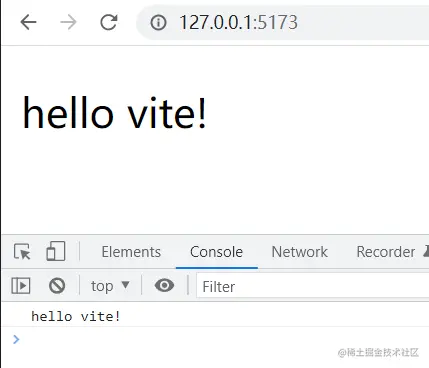View site information icon
Viewport: 429px width, 368px height.
tap(158, 23)
